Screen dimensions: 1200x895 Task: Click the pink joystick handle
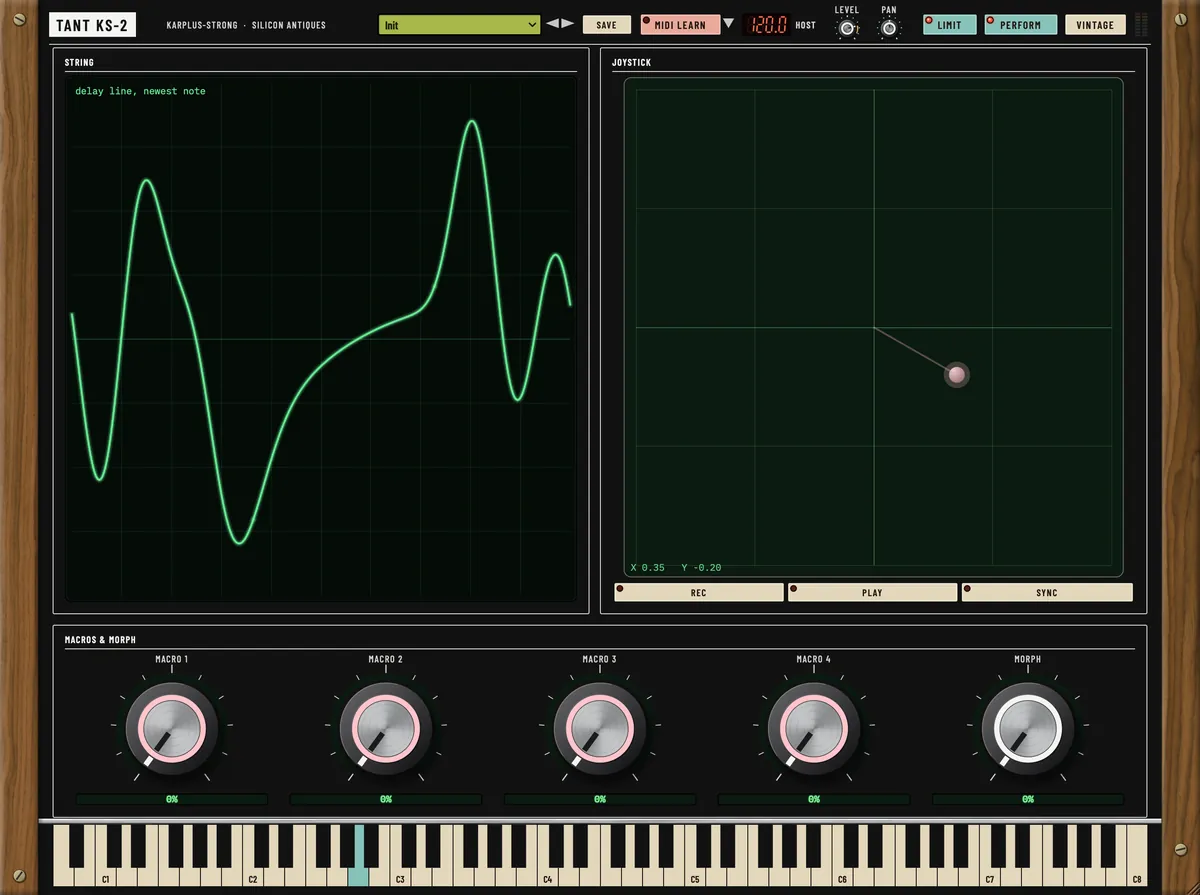point(957,375)
